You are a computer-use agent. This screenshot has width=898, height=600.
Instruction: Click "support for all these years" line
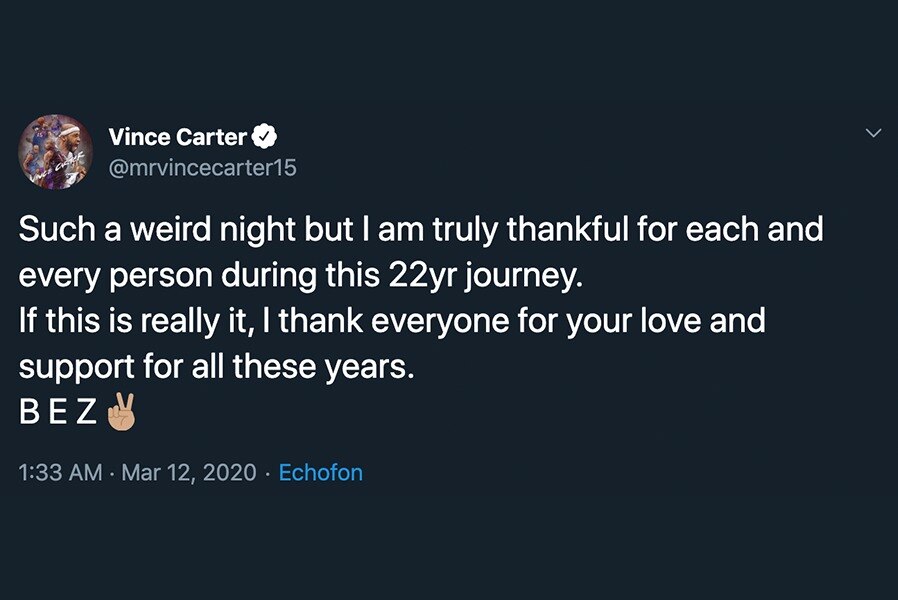click(215, 368)
